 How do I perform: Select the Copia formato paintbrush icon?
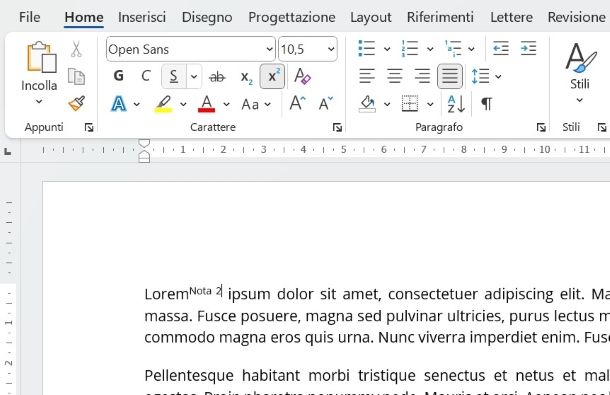pyautogui.click(x=77, y=104)
